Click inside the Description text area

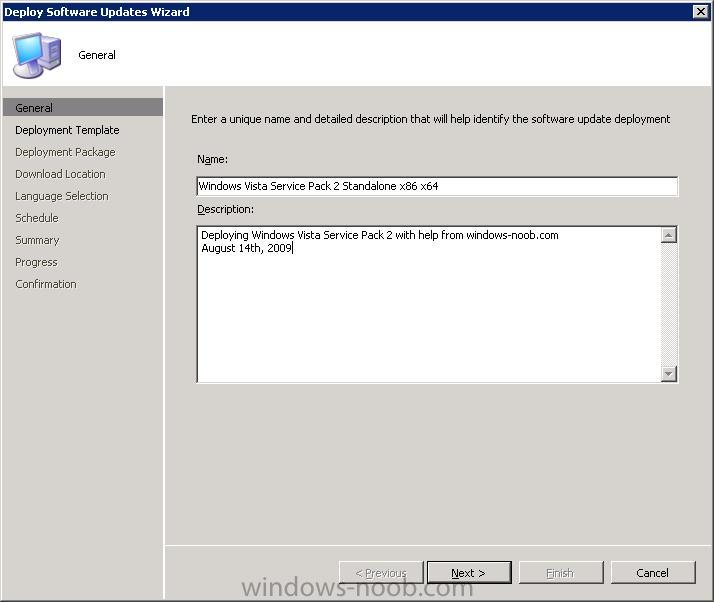click(428, 304)
